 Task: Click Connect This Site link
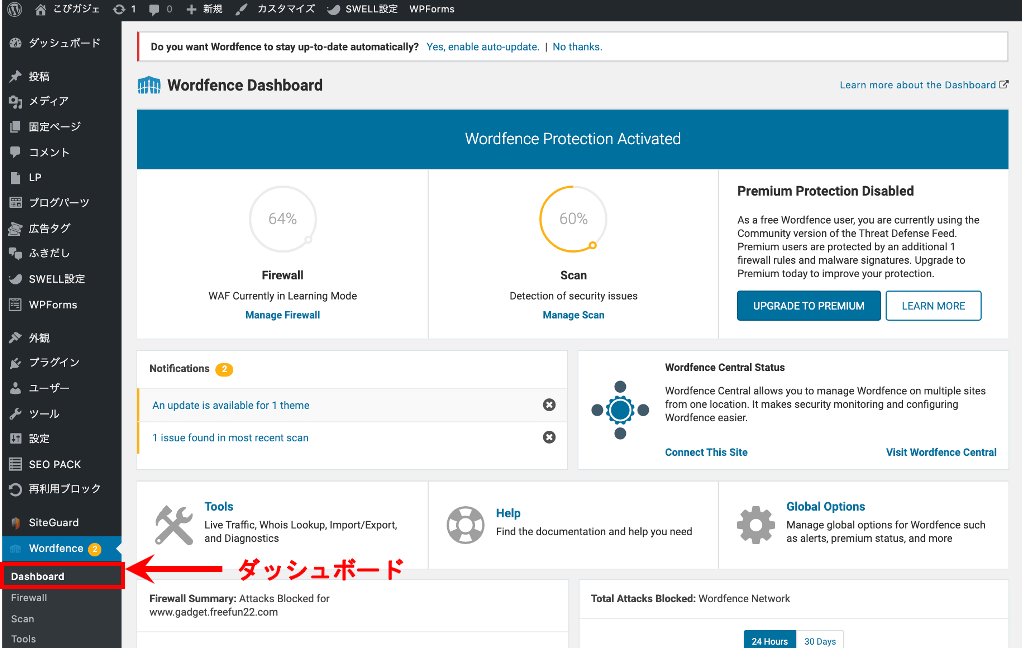click(706, 452)
